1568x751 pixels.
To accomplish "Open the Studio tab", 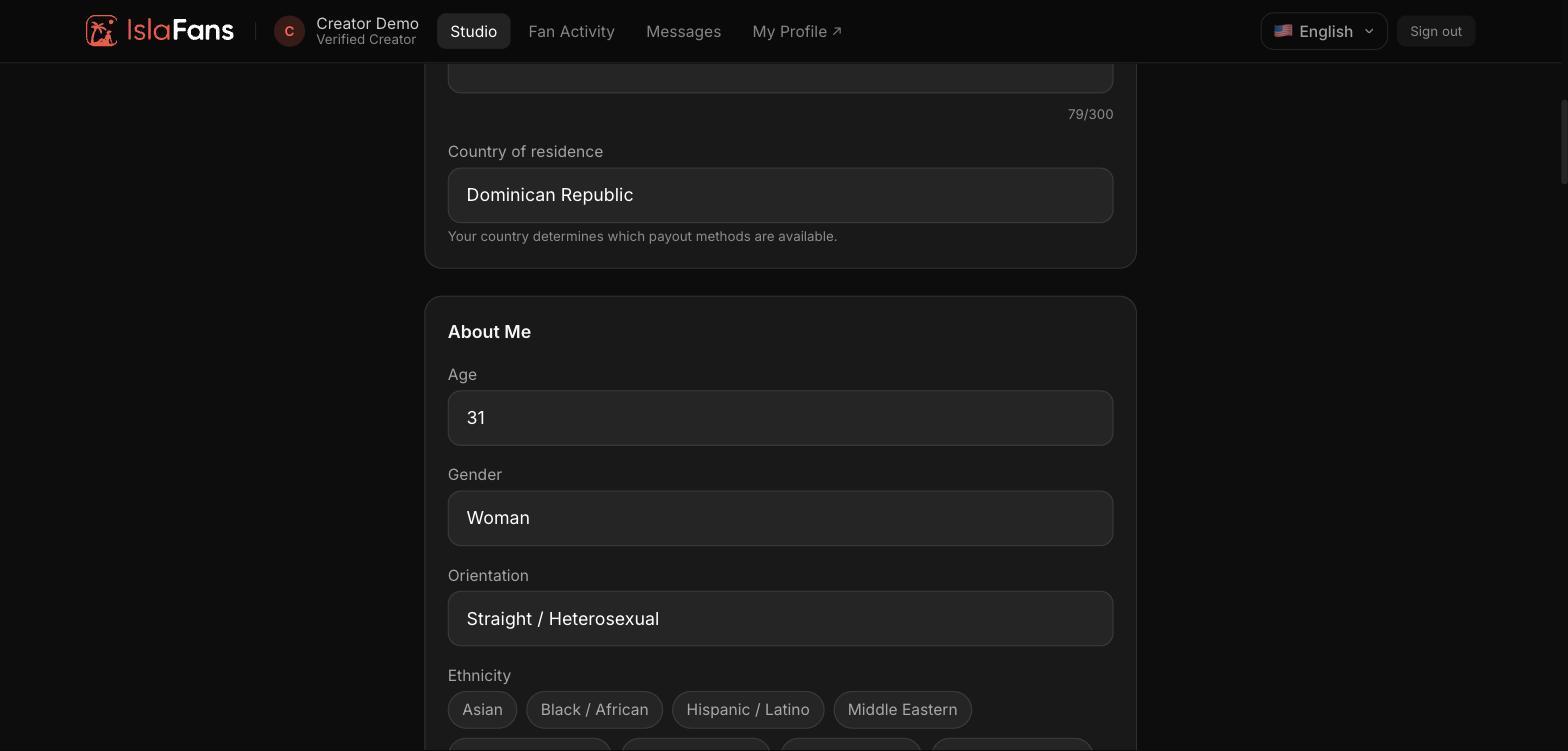I will point(473,31).
